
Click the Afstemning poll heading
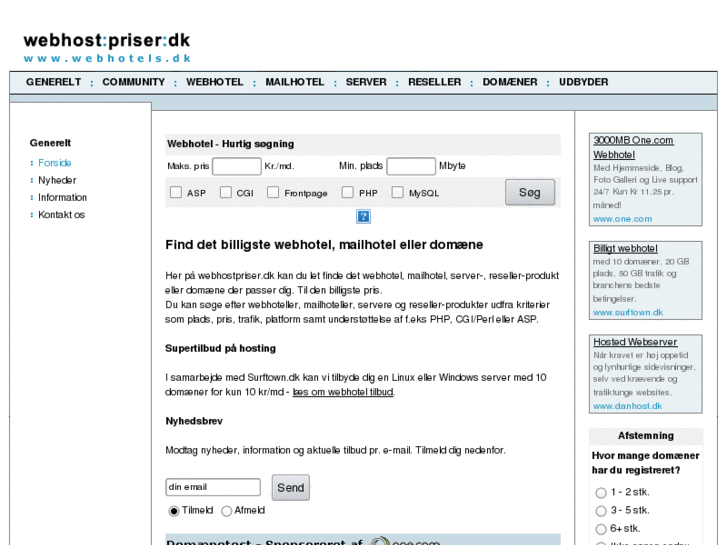[x=645, y=436]
